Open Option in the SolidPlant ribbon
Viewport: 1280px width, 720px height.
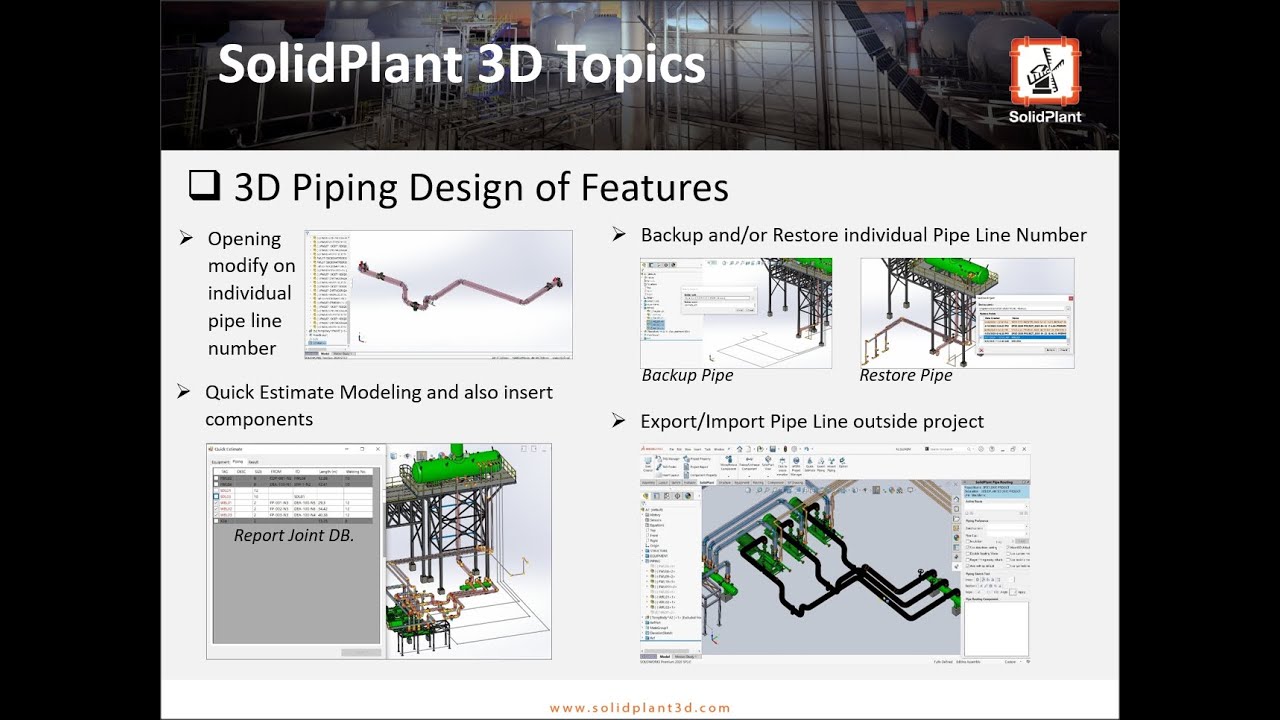pyautogui.click(x=843, y=464)
